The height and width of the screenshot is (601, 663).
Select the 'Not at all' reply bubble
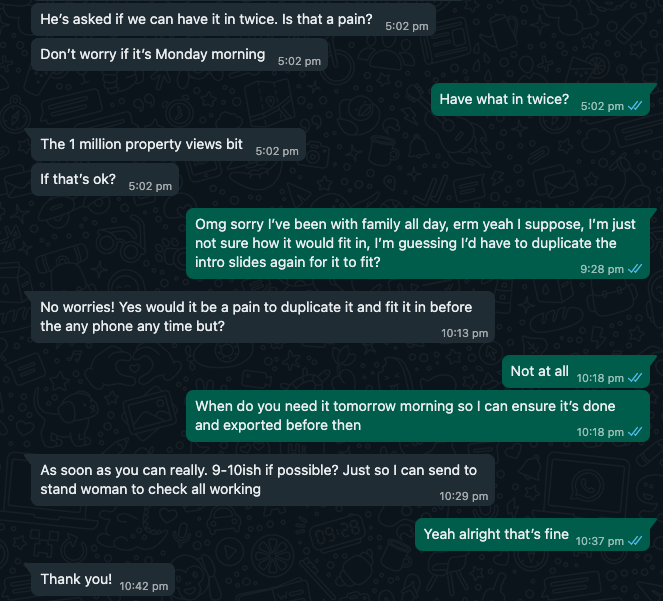tap(576, 372)
